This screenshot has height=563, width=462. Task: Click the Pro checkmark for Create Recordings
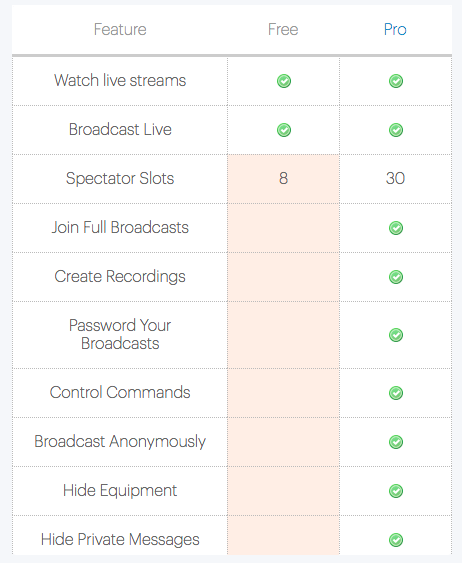click(x=396, y=277)
